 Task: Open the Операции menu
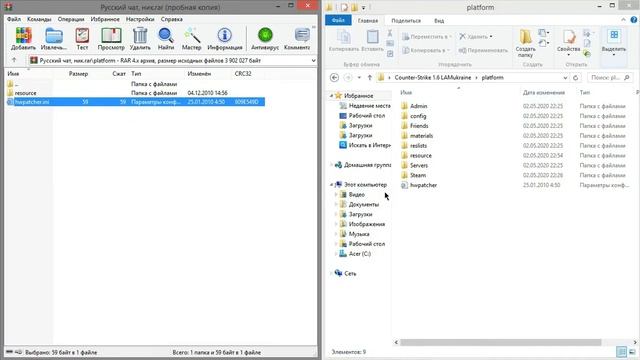point(71,19)
